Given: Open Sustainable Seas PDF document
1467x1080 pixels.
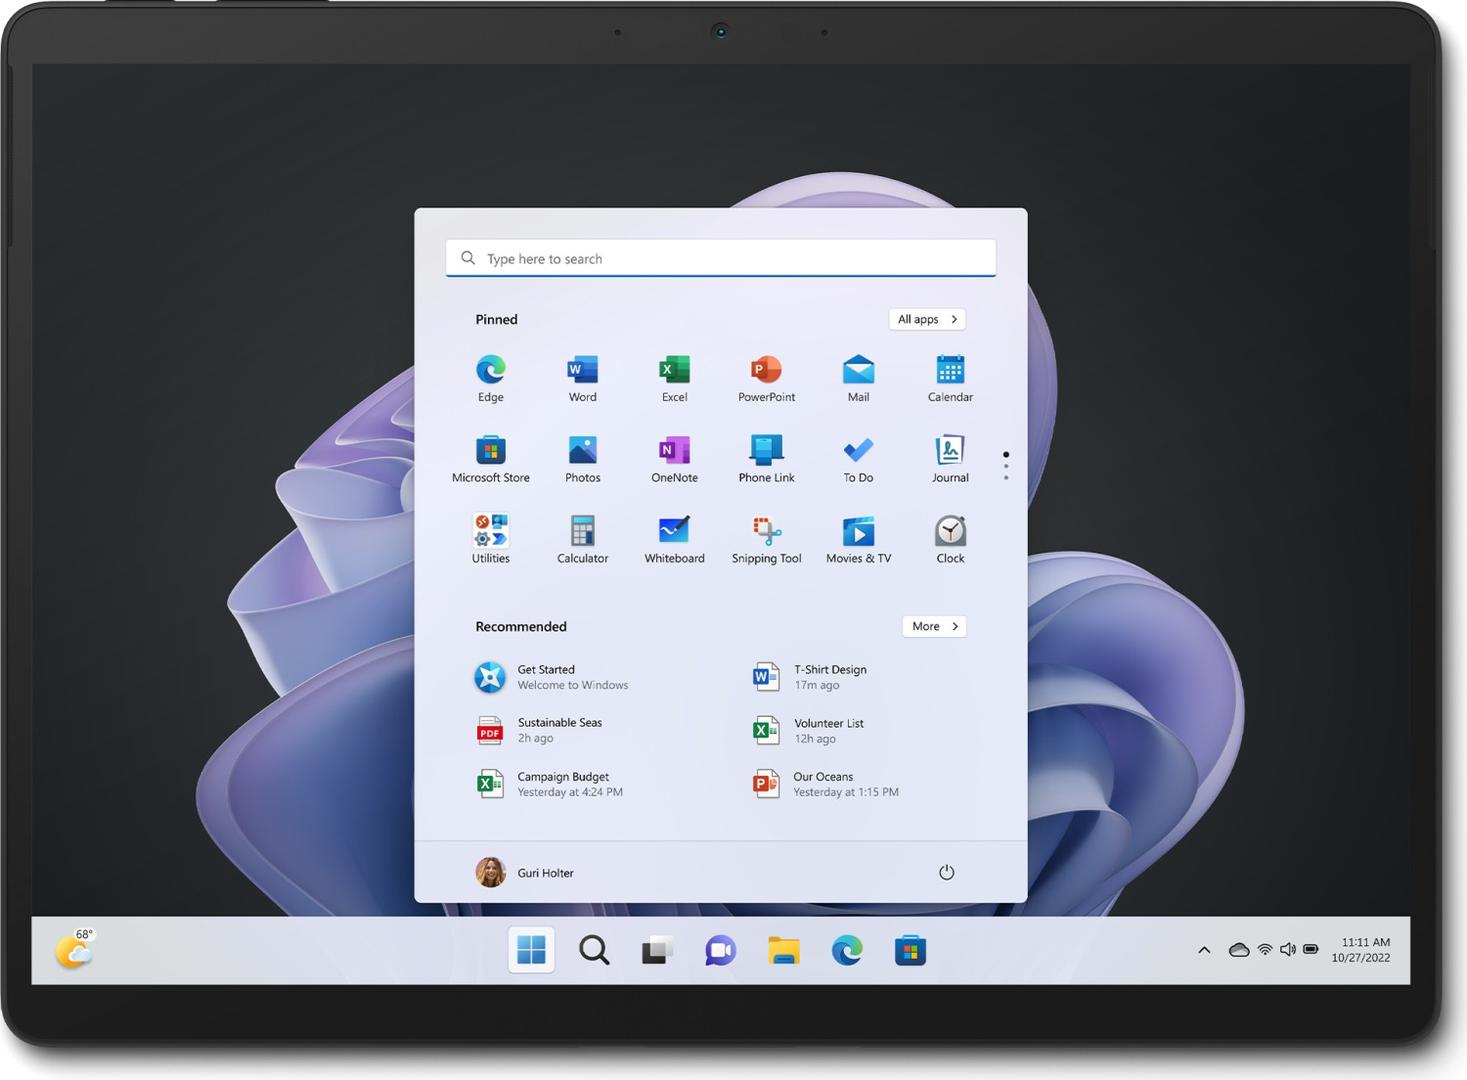Looking at the screenshot, I should pos(540,730).
